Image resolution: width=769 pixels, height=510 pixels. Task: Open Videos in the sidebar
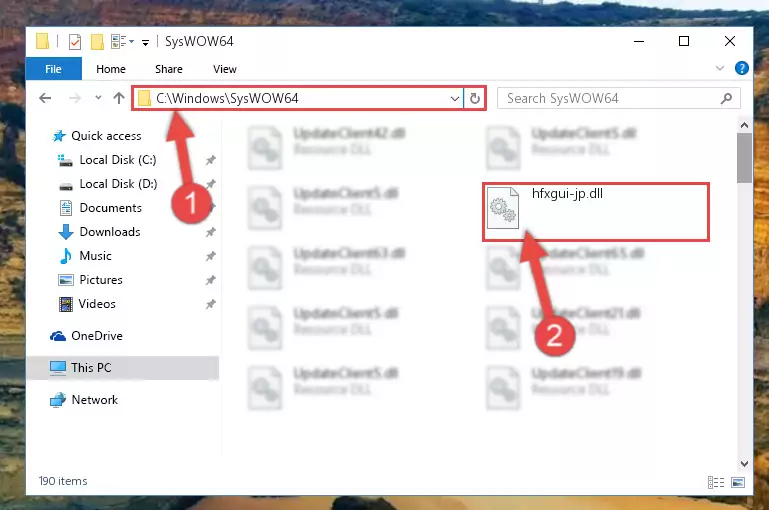click(97, 304)
